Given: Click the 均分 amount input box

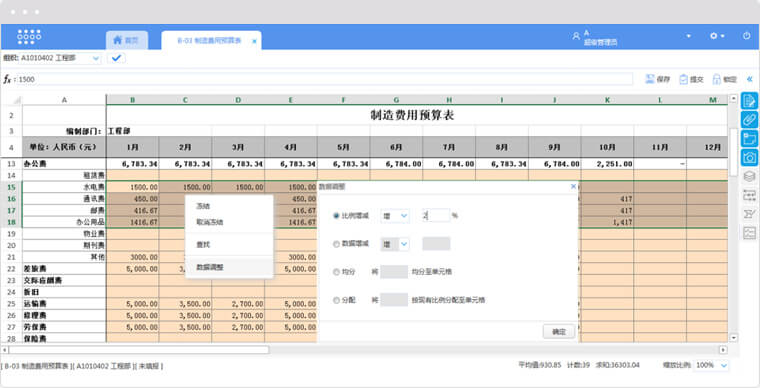Looking at the screenshot, I should (x=394, y=272).
